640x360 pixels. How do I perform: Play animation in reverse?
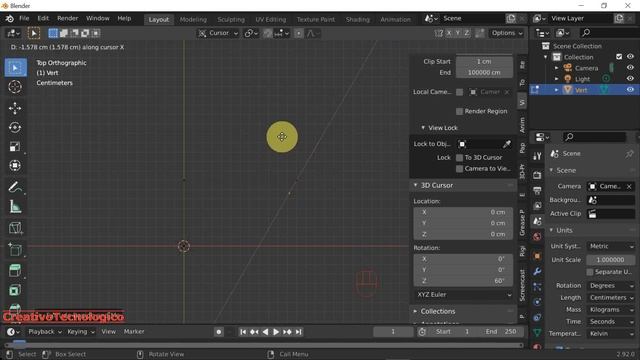point(265,332)
